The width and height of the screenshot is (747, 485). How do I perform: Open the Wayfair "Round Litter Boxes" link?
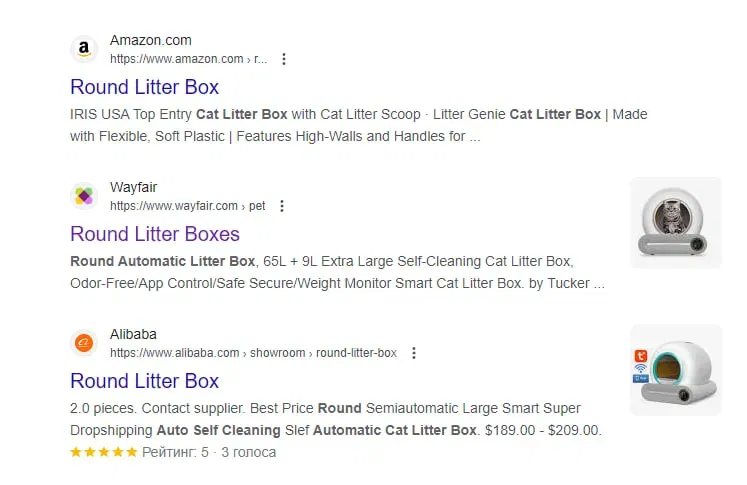(155, 234)
